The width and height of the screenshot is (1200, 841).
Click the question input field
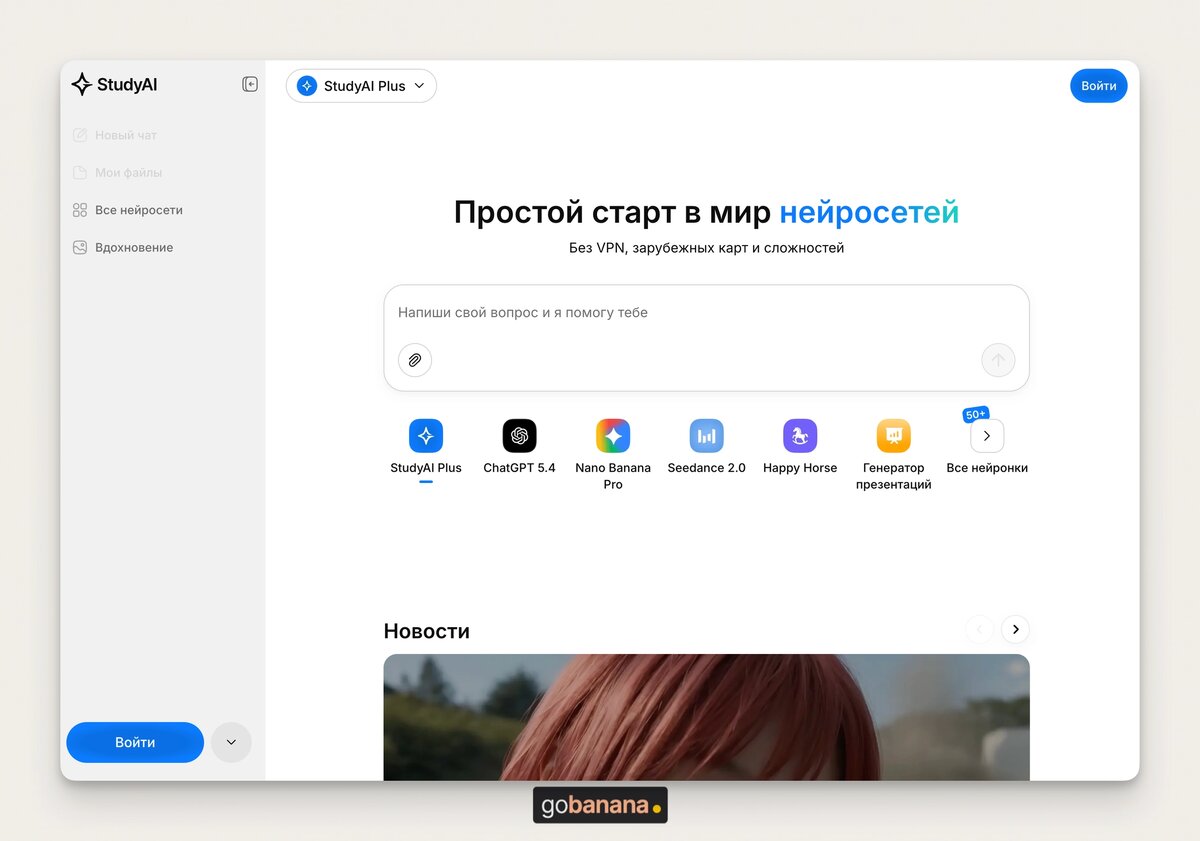coord(707,338)
